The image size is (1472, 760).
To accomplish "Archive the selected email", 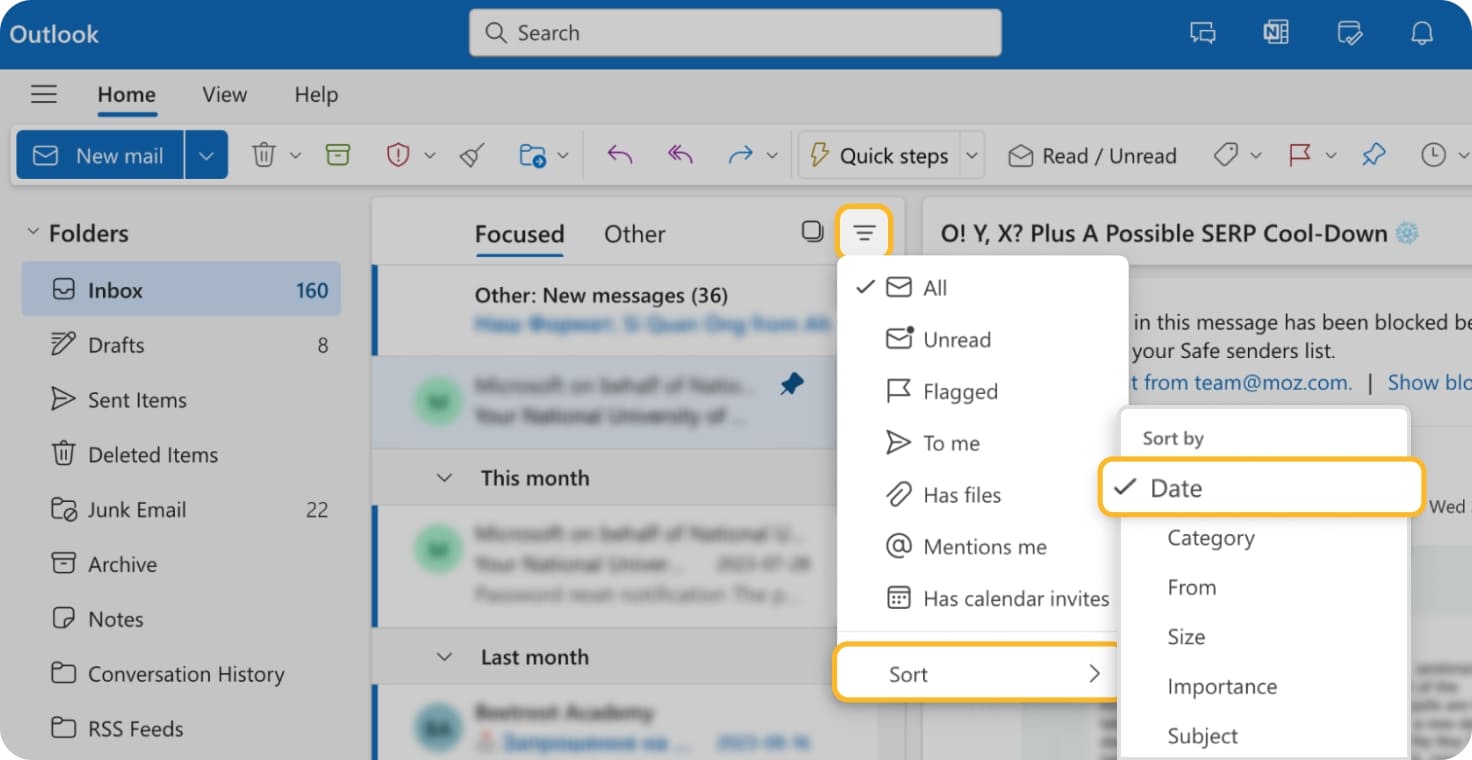I will (x=339, y=155).
